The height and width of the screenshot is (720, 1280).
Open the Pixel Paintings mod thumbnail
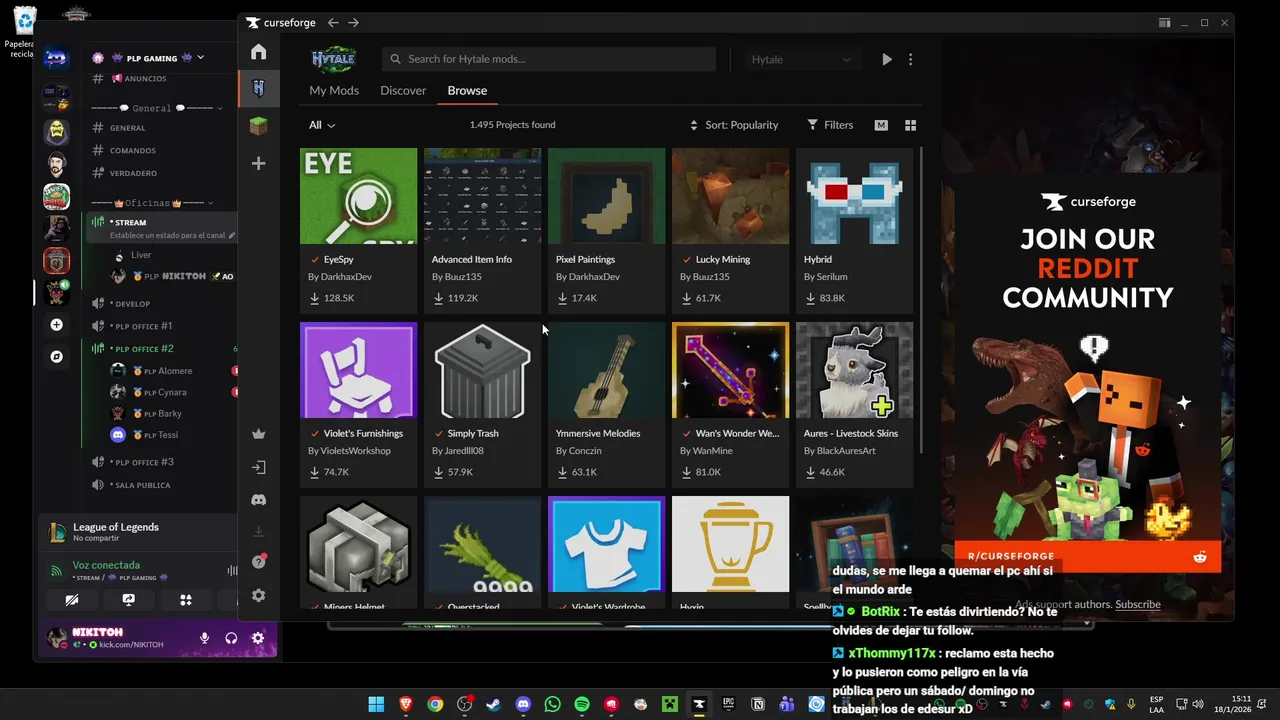pos(606,196)
